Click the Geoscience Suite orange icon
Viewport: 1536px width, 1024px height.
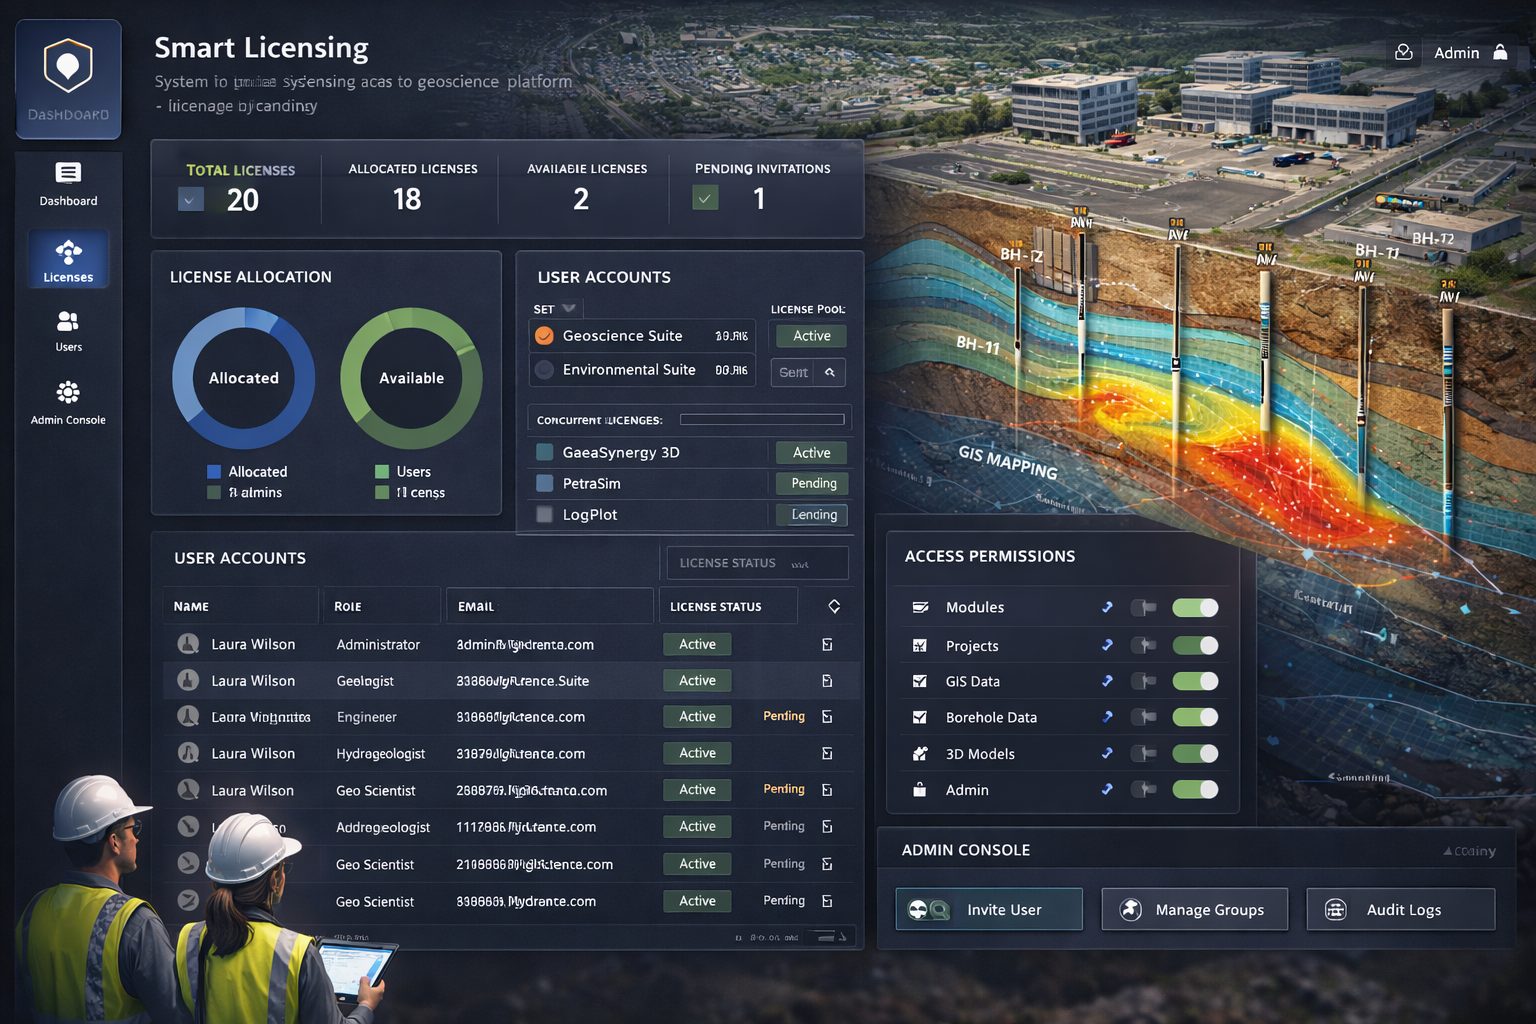545,335
